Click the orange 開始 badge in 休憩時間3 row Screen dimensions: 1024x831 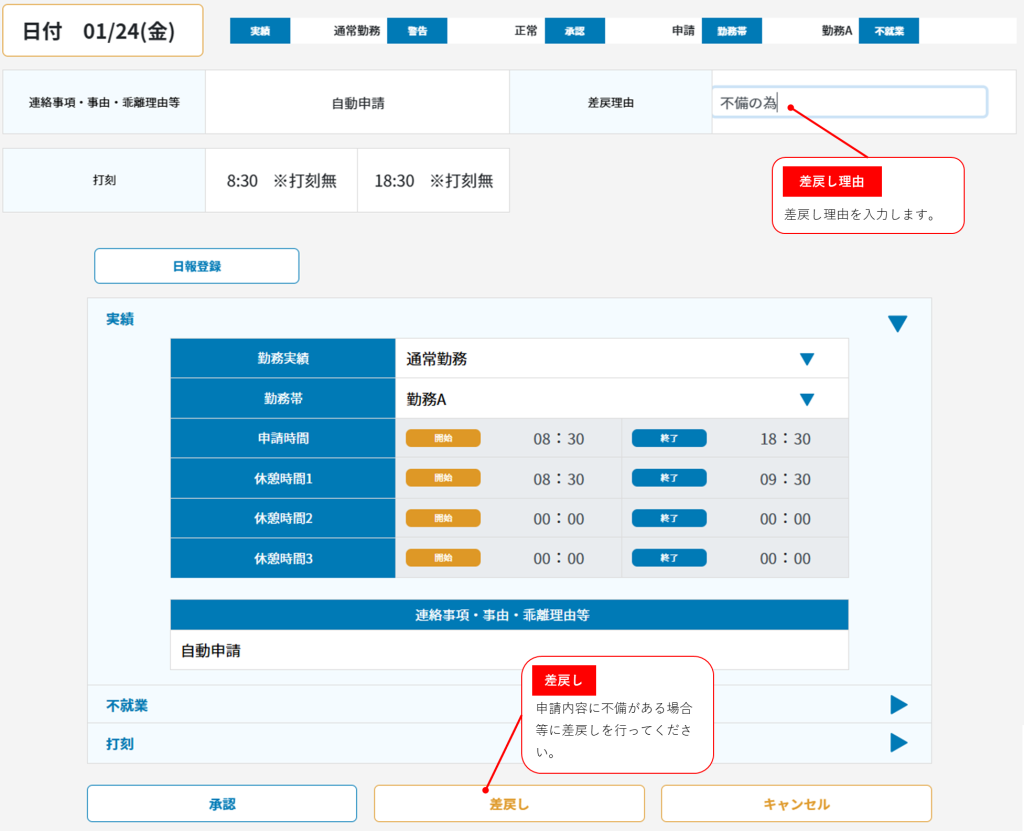tap(443, 558)
